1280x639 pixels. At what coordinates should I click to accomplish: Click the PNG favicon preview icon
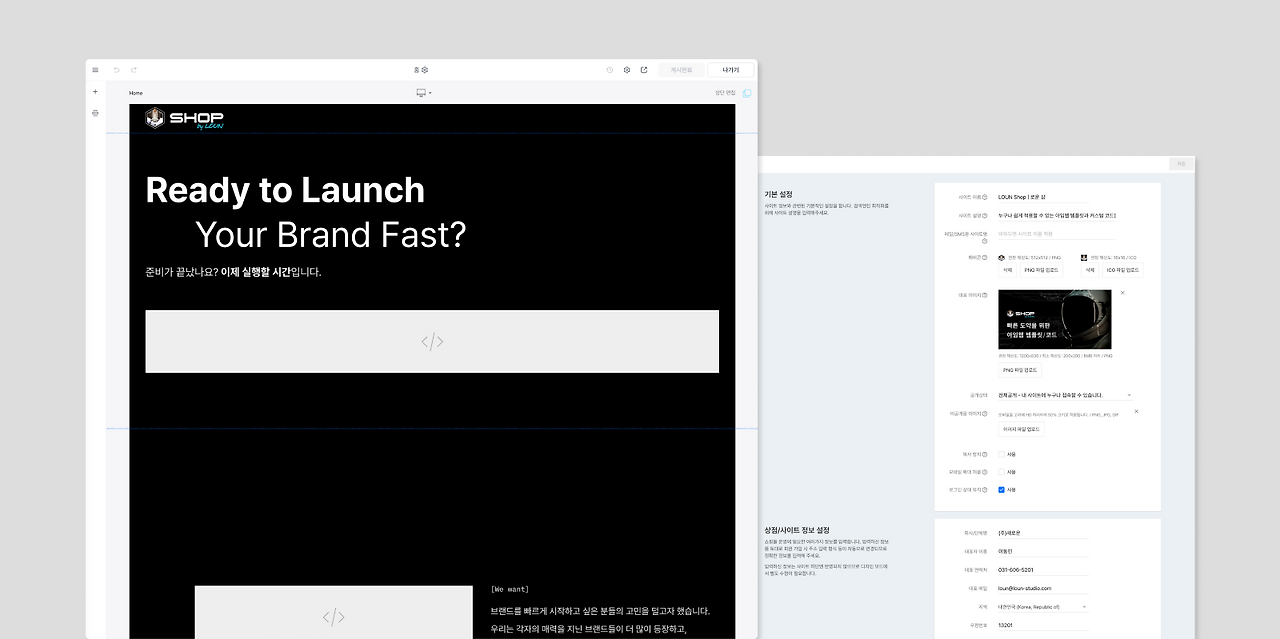1002,257
